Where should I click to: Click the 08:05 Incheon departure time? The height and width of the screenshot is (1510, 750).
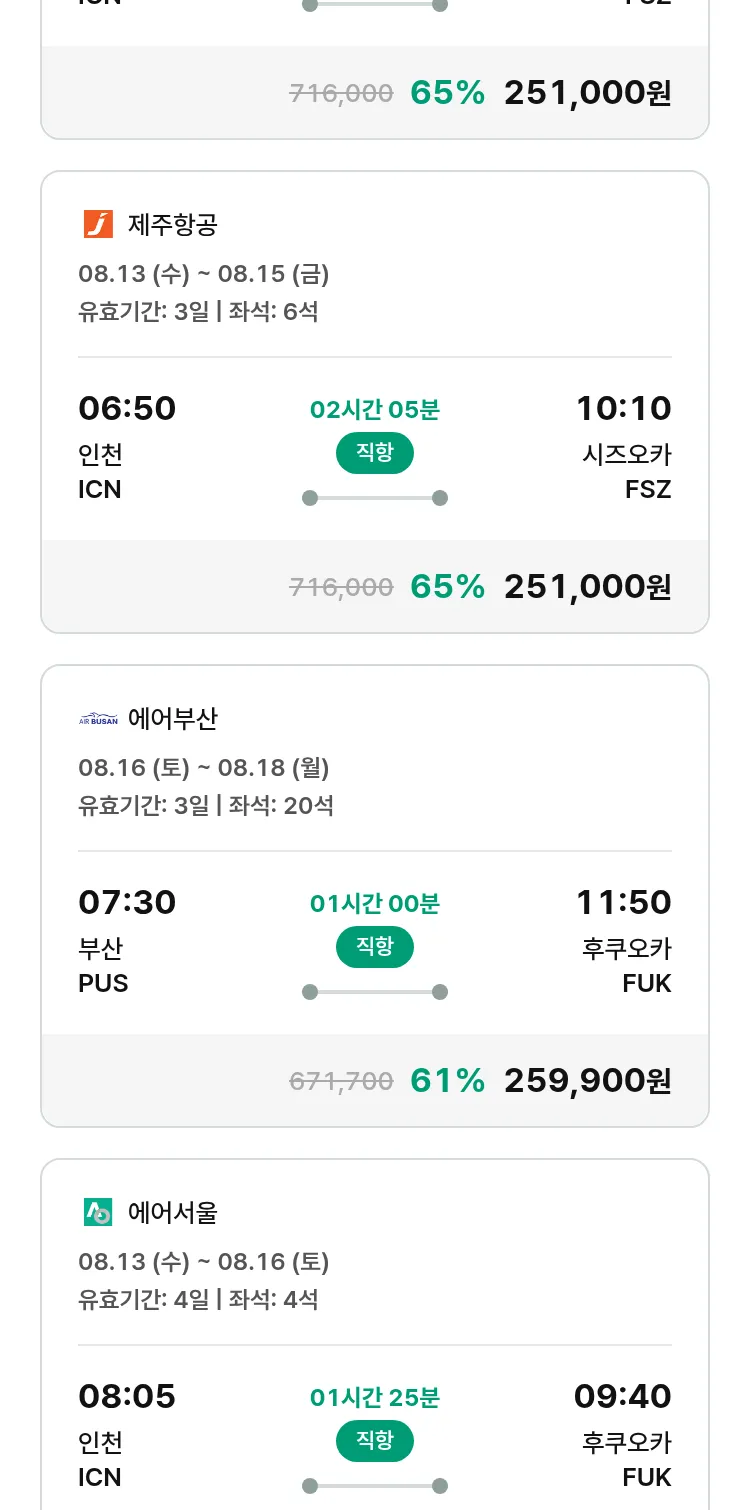click(x=127, y=1397)
